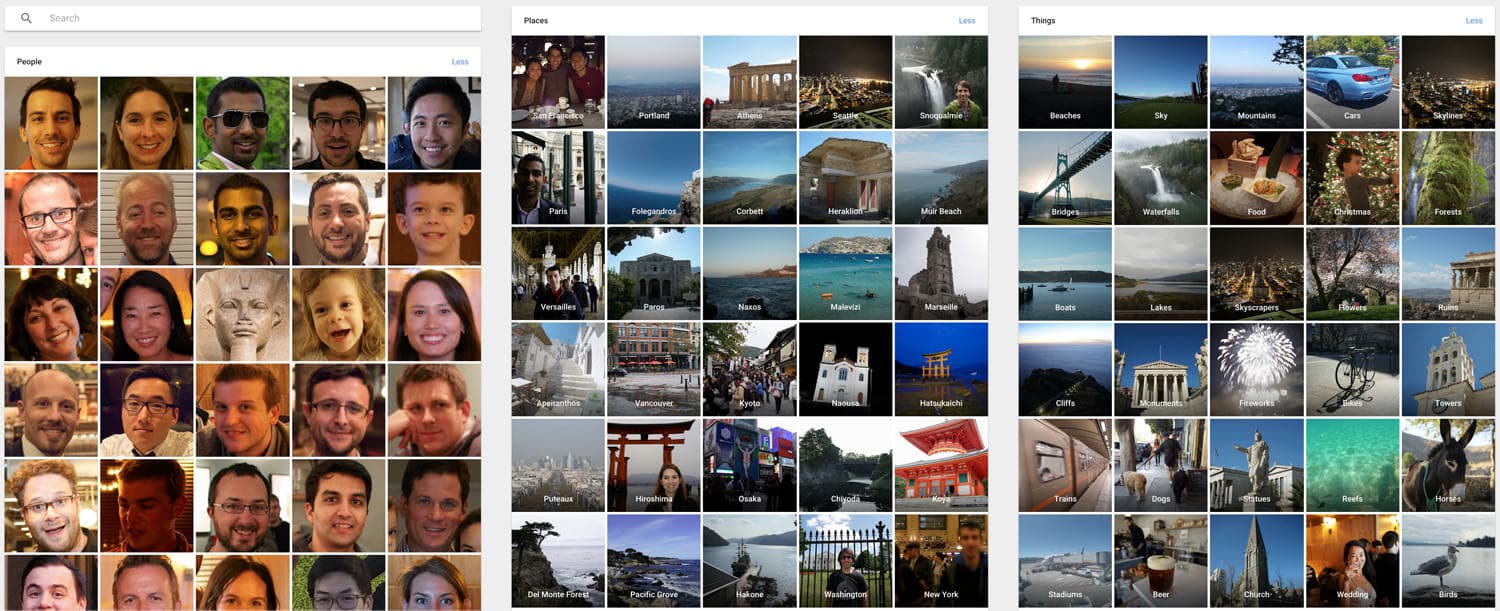The image size is (1500, 611).
Task: Click the search magnifier icon
Action: coord(26,18)
